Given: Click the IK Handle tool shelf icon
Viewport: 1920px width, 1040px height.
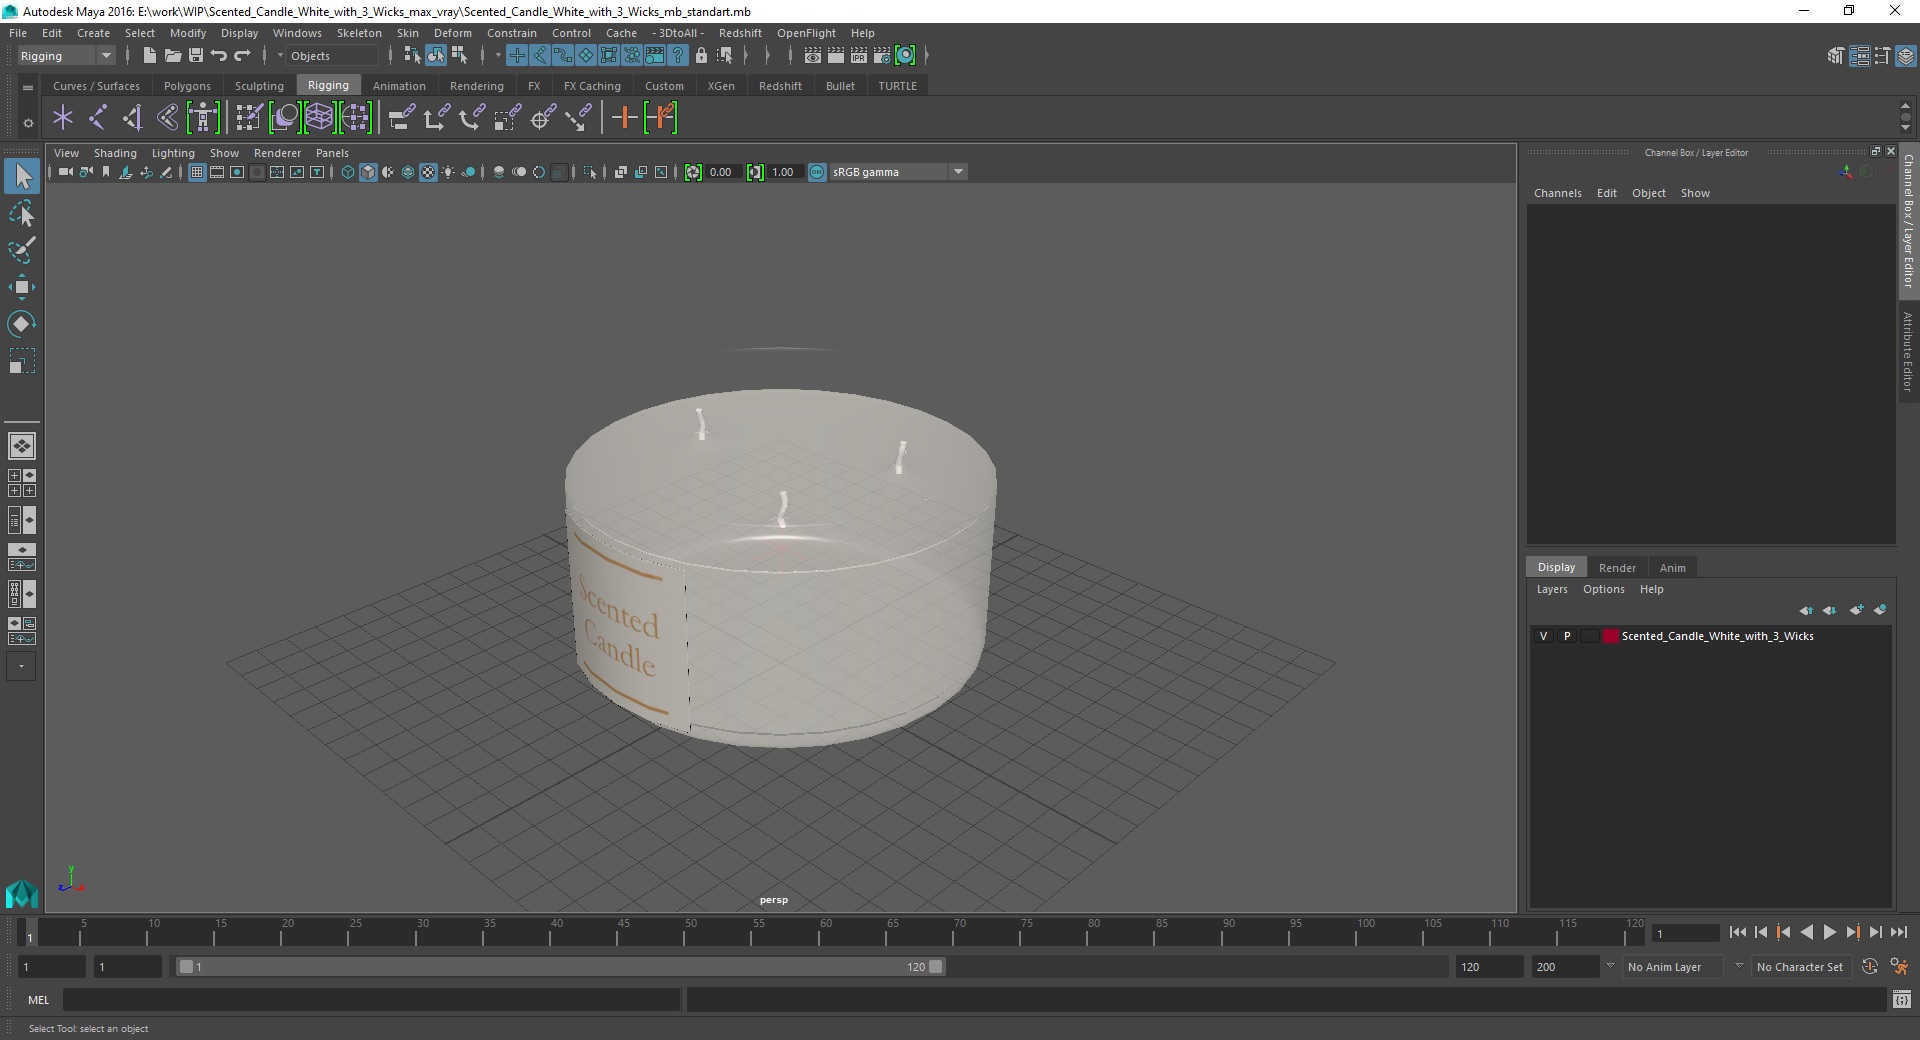Looking at the screenshot, I should [133, 118].
